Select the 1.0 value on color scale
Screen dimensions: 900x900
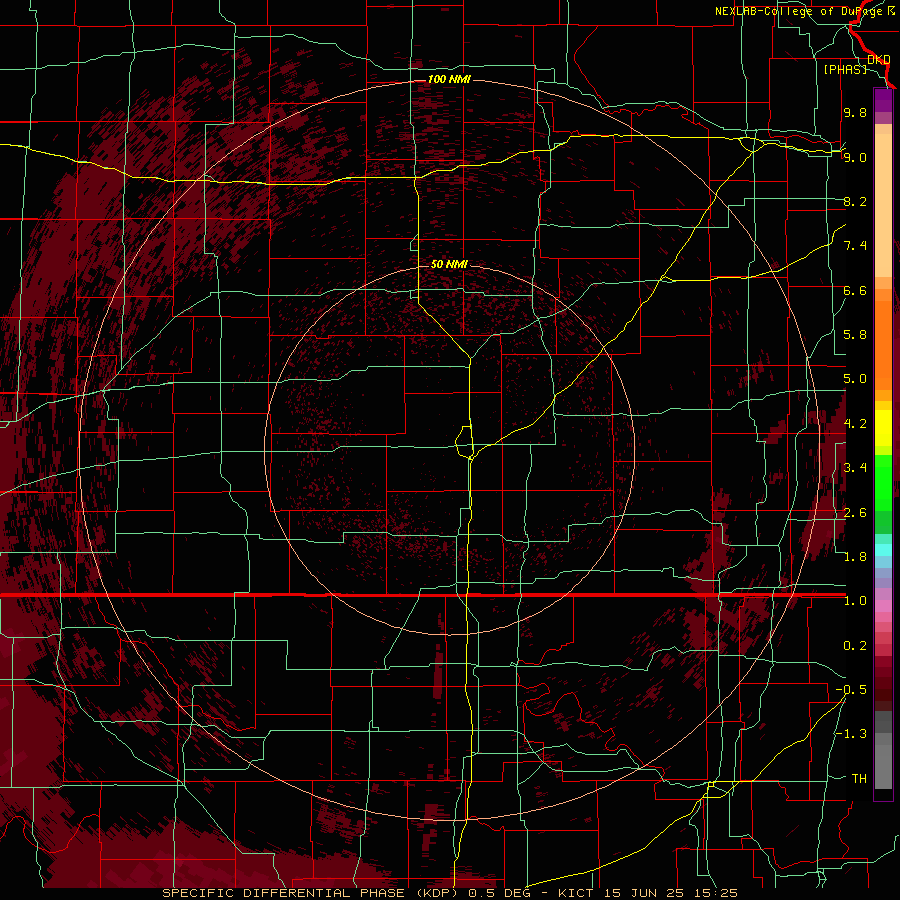click(x=855, y=601)
